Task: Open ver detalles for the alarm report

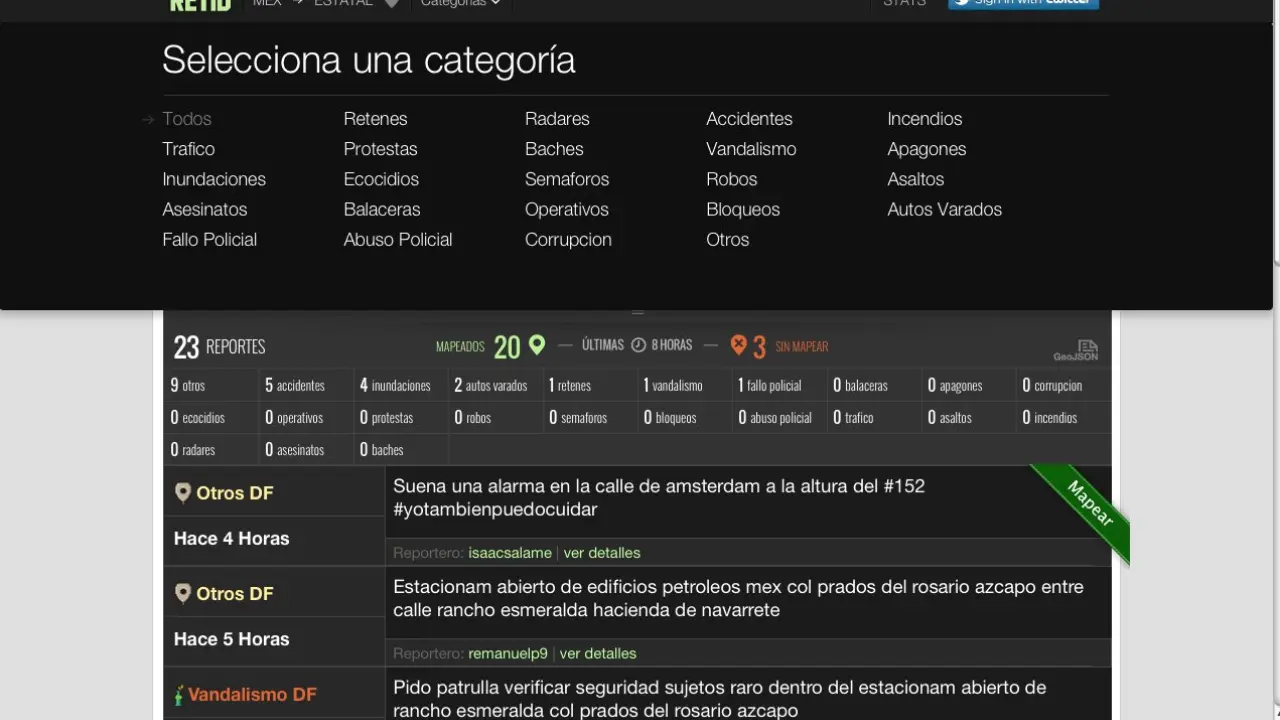Action: pos(602,553)
